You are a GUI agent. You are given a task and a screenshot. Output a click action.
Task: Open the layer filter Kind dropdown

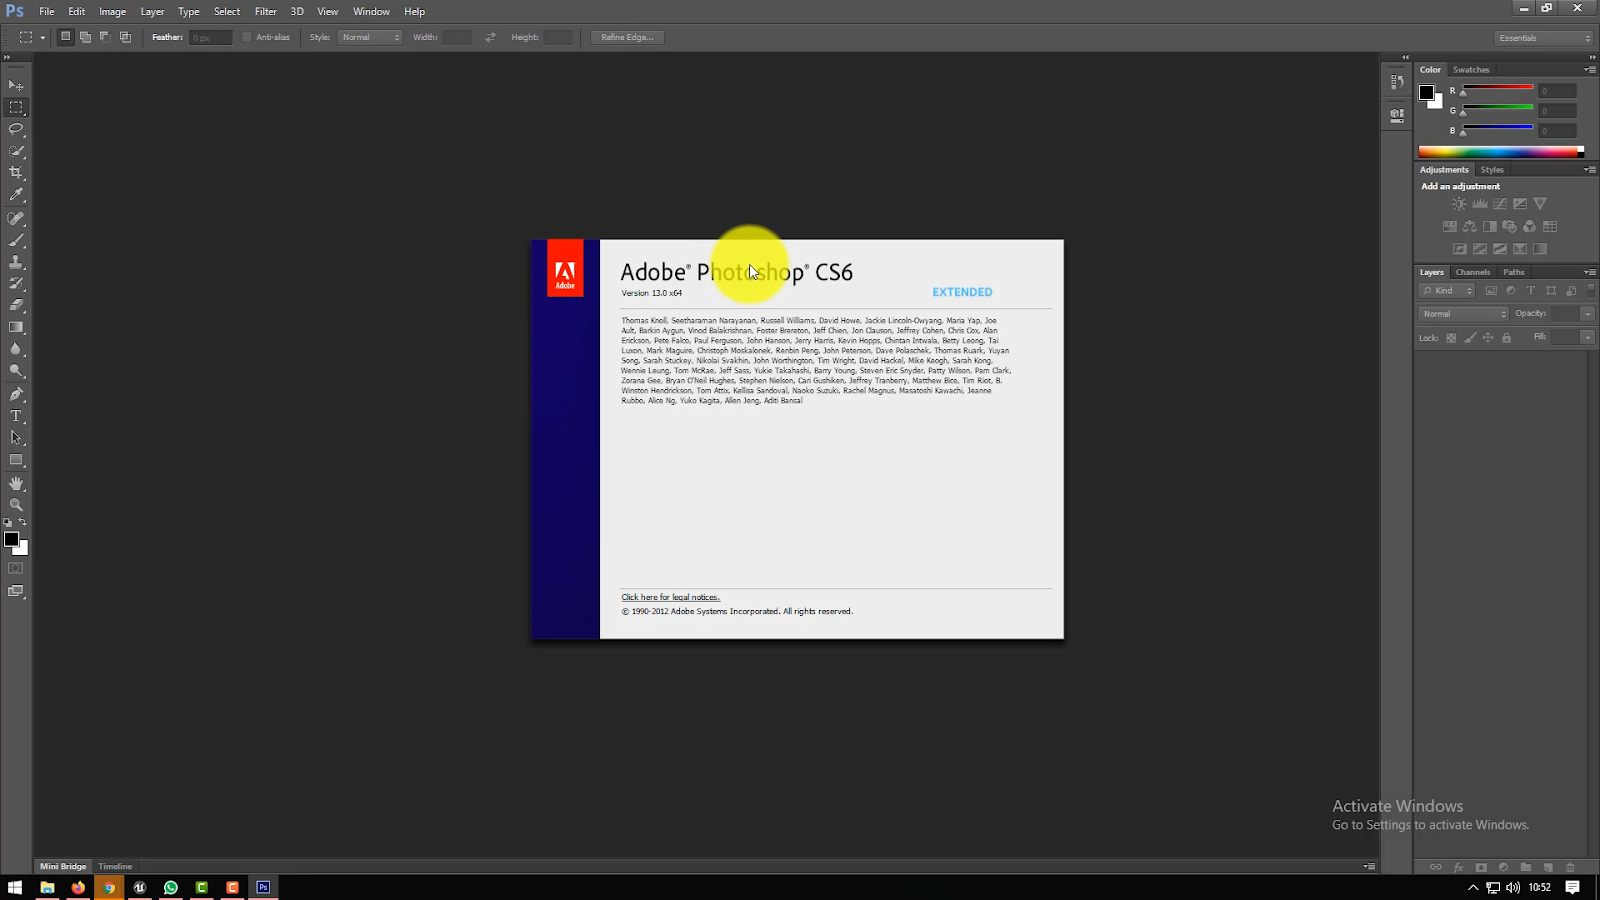coord(1447,291)
